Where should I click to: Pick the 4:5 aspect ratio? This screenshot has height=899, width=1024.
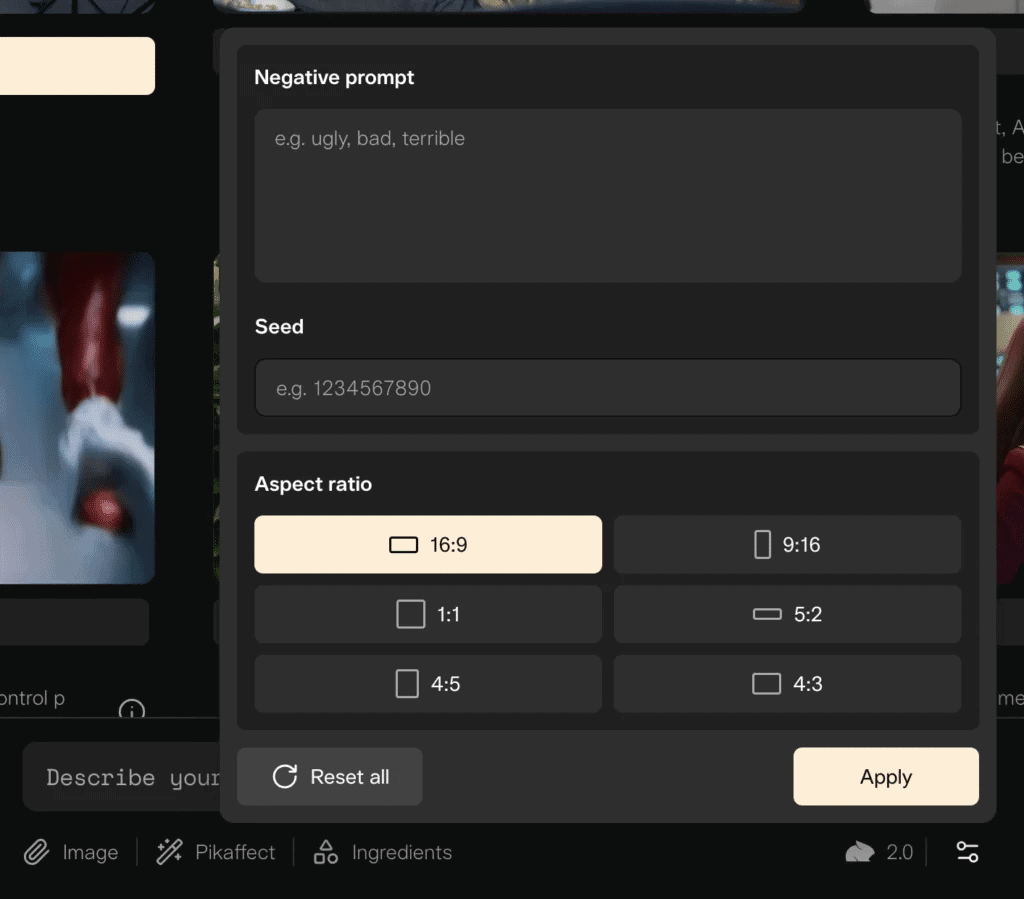(x=428, y=684)
